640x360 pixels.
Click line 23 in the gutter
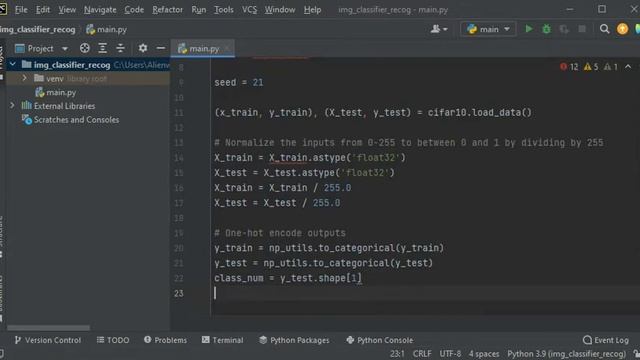pyautogui.click(x=179, y=293)
